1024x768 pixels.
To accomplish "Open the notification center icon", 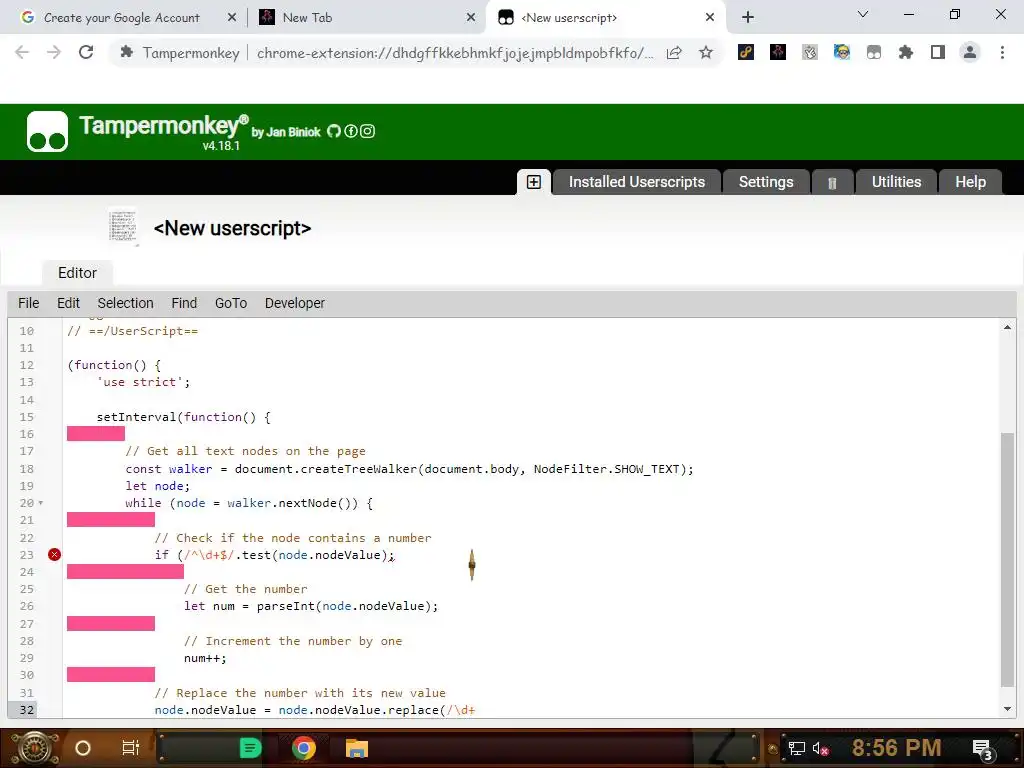I will 983,749.
